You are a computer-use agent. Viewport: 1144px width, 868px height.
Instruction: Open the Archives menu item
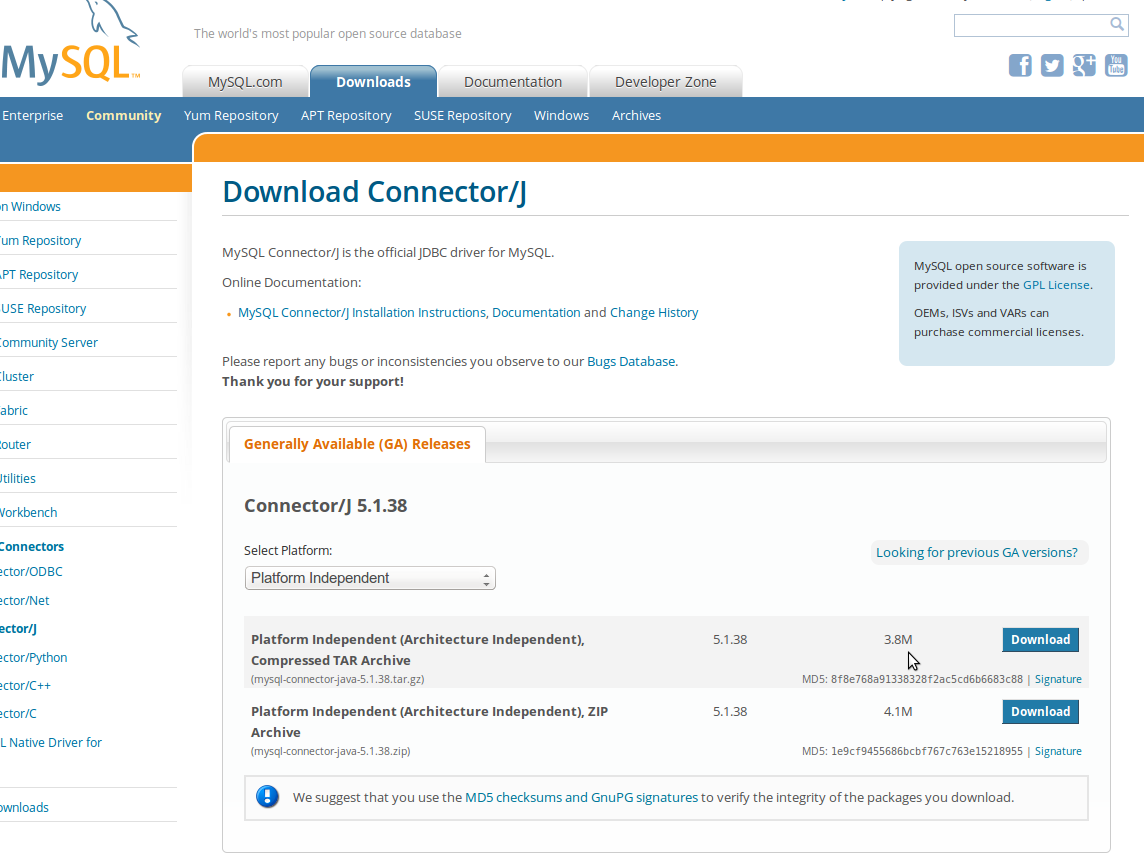click(x=636, y=115)
